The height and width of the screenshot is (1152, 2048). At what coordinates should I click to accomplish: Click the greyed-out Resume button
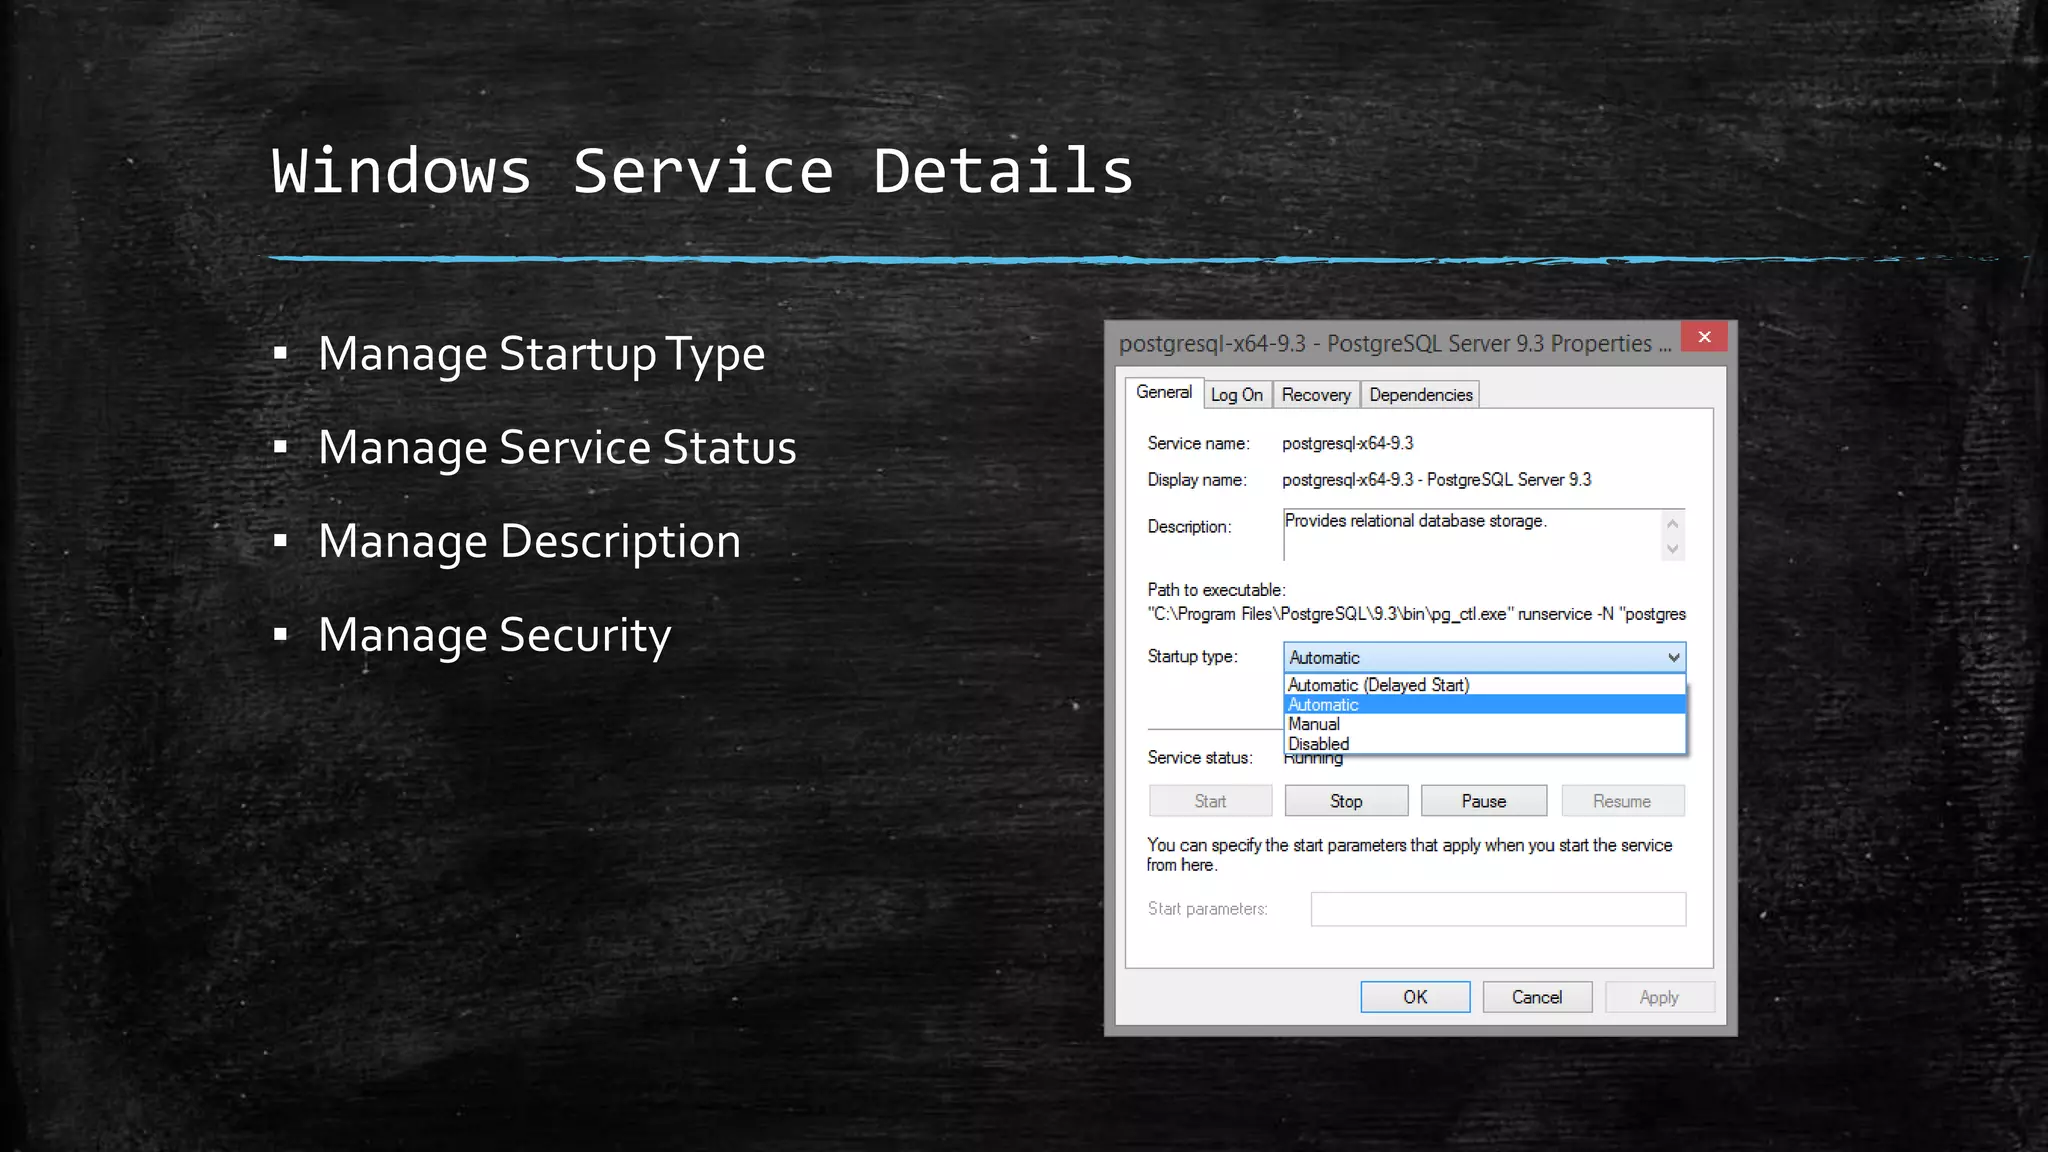1622,801
